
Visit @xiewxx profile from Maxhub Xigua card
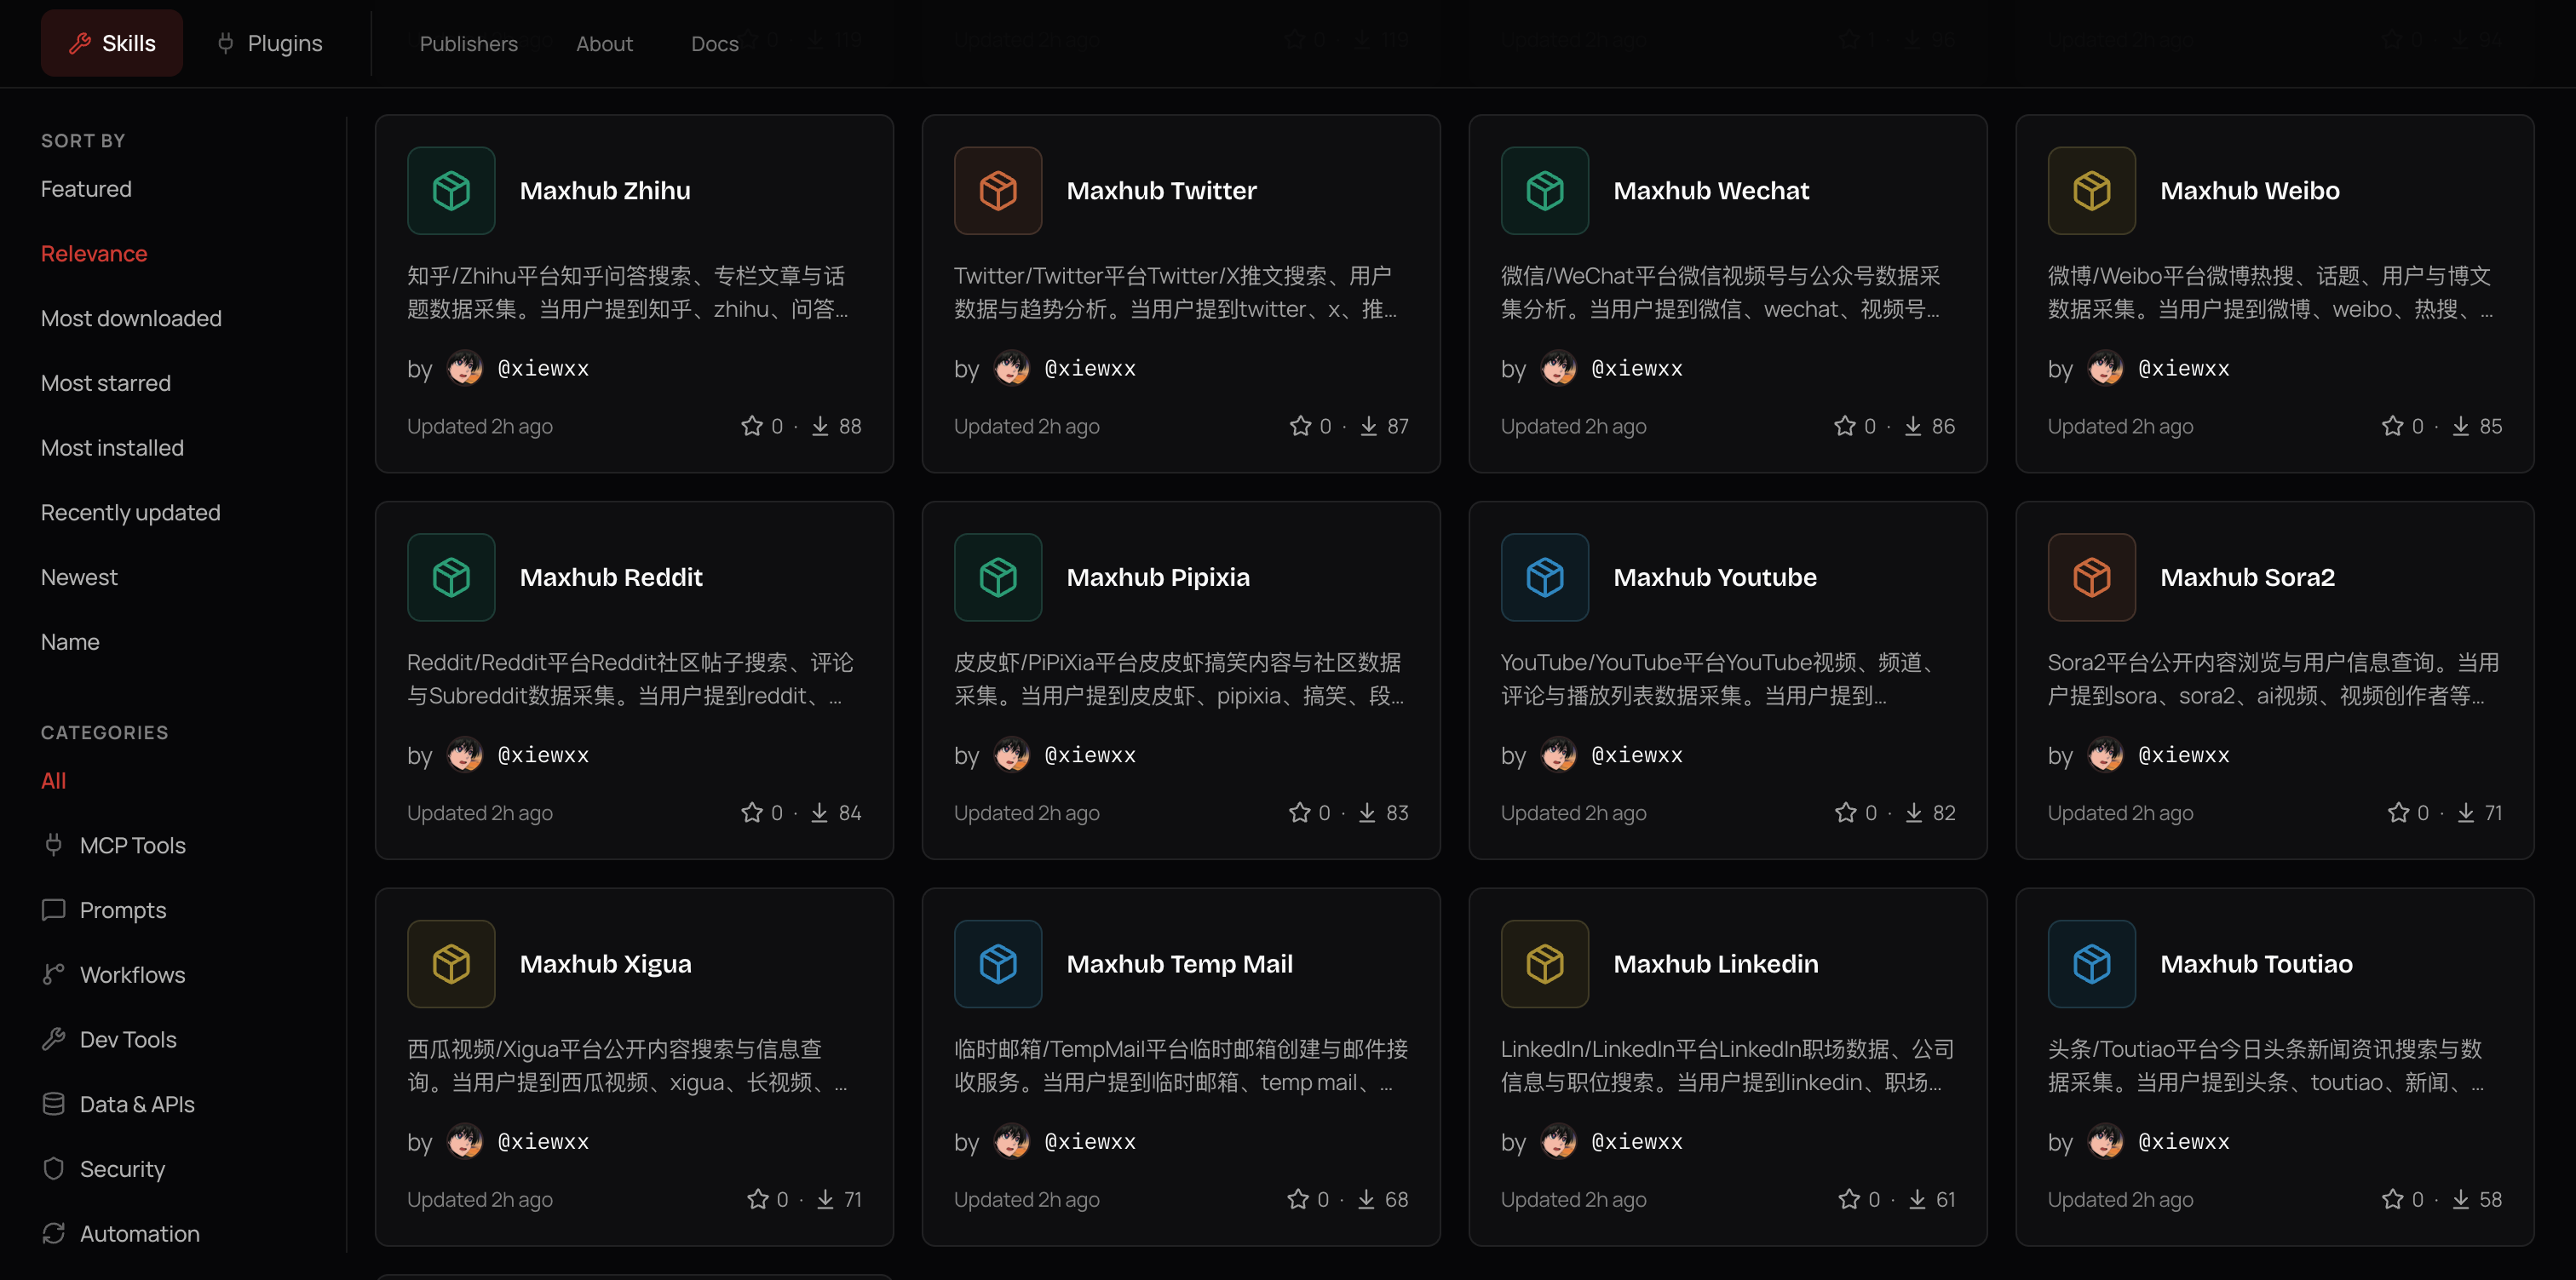(x=543, y=1141)
